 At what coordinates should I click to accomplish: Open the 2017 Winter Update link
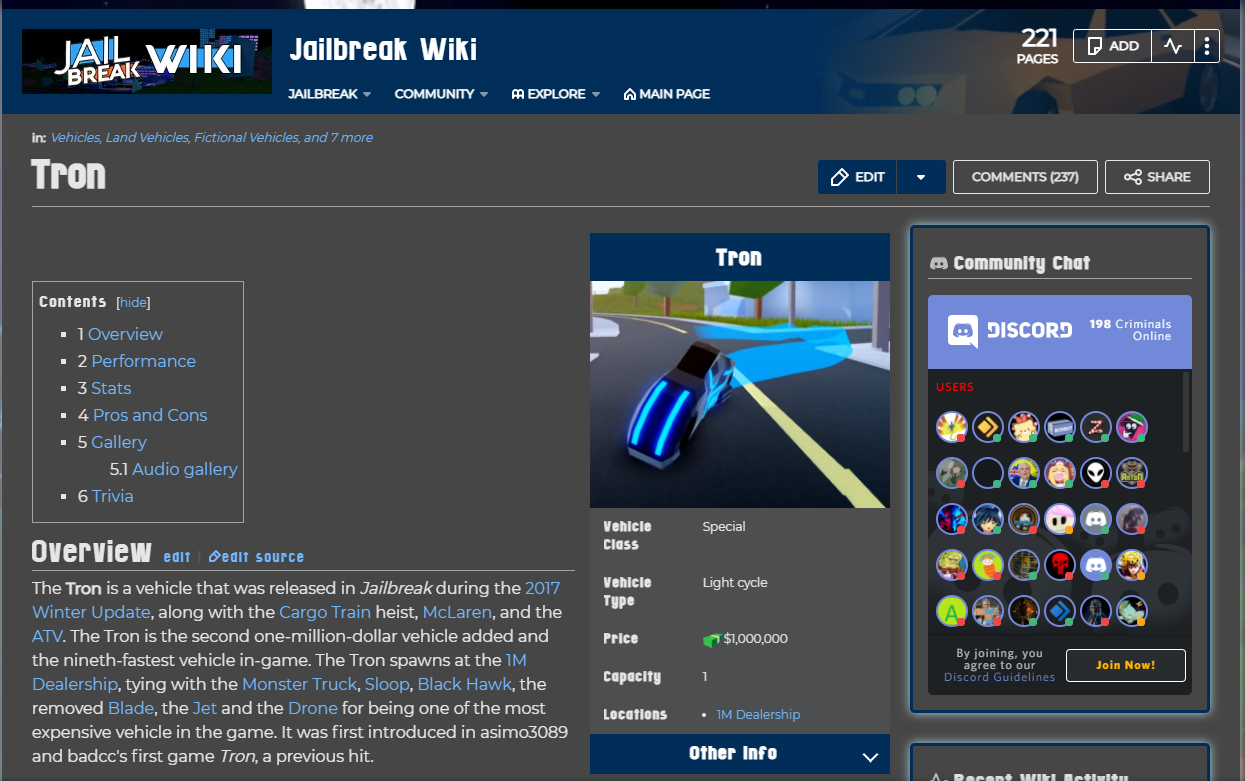coord(296,600)
